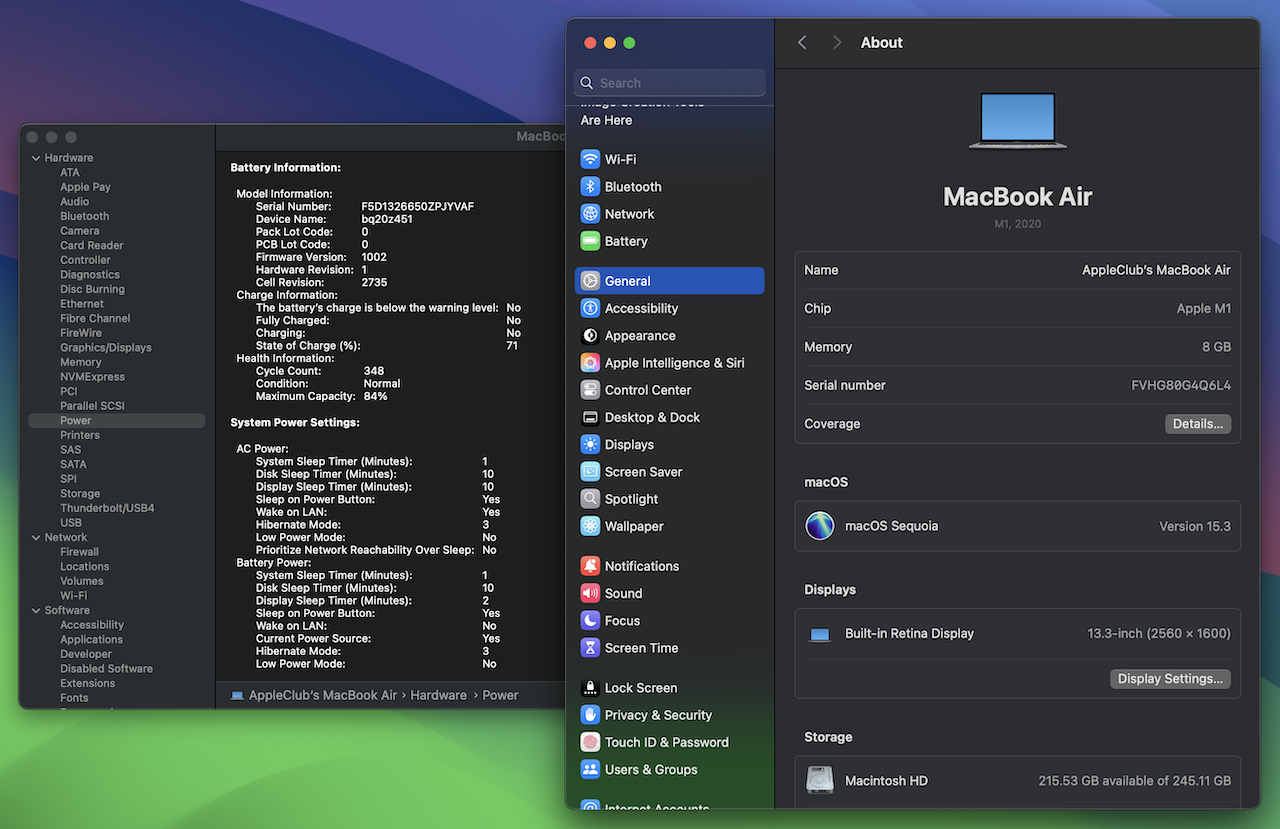
Task: Open Wi-Fi settings icon in sidebar
Action: [590, 159]
